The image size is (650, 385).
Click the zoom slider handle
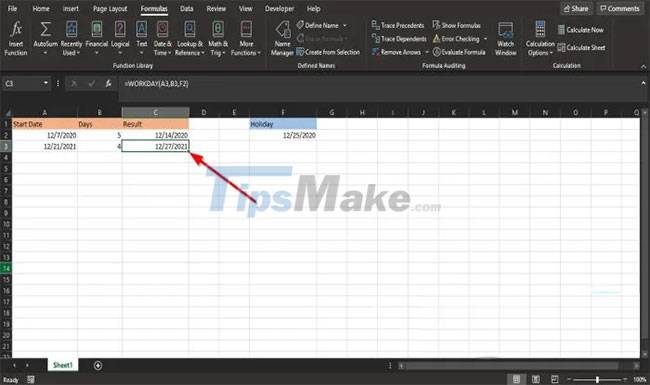tap(597, 379)
